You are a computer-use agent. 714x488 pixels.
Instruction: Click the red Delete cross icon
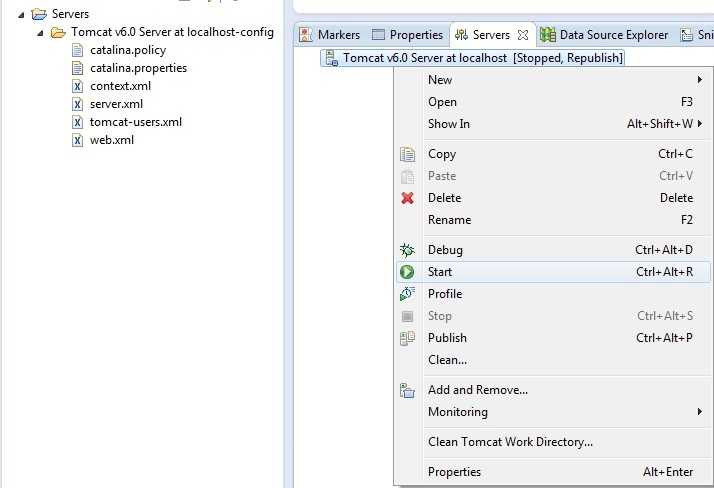(x=408, y=198)
